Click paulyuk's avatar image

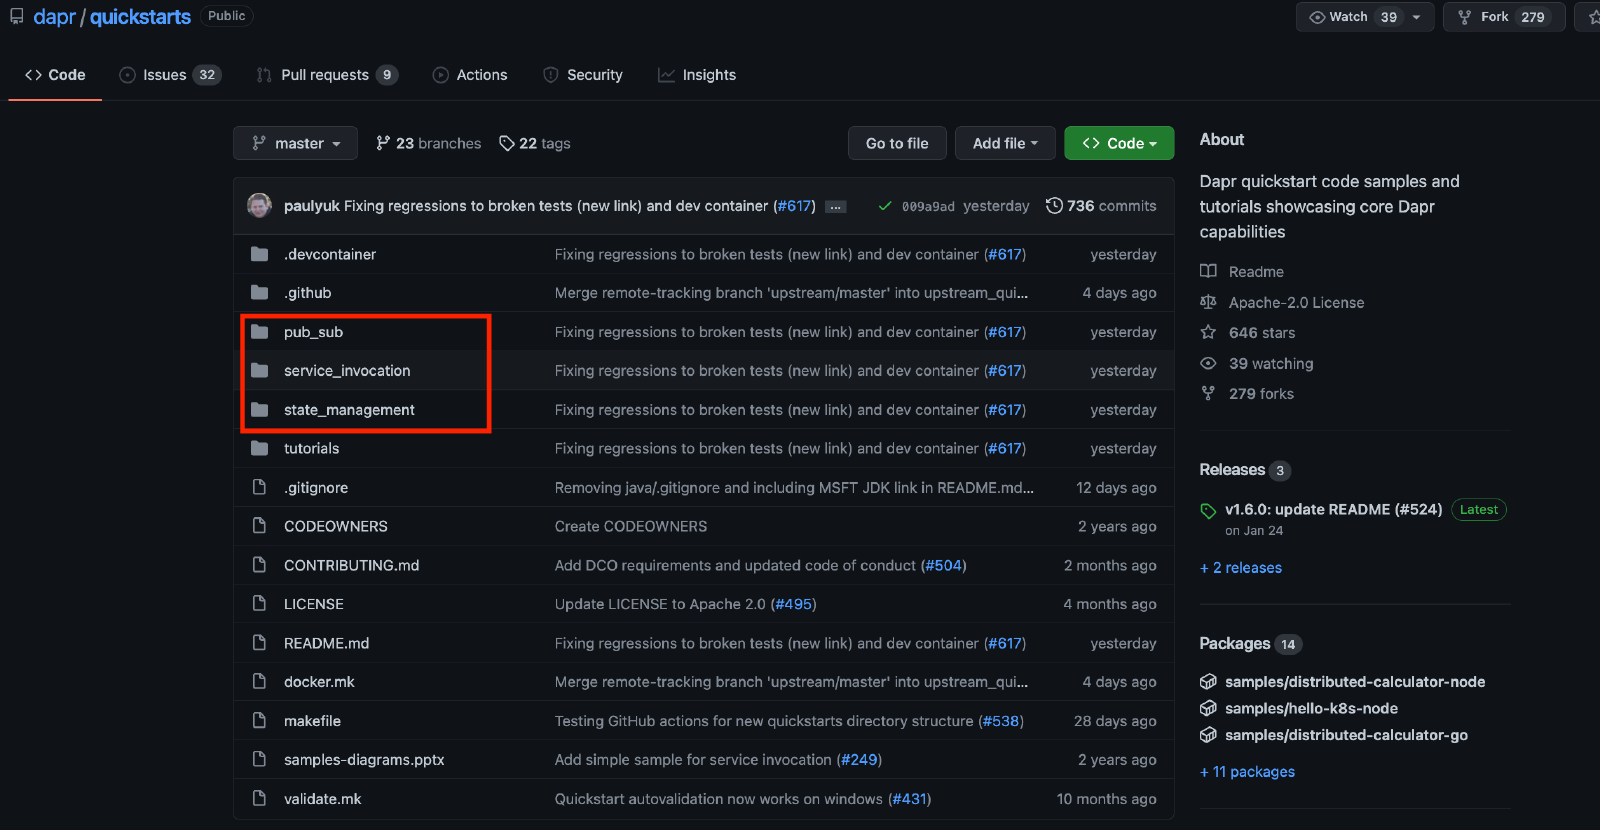pos(260,205)
